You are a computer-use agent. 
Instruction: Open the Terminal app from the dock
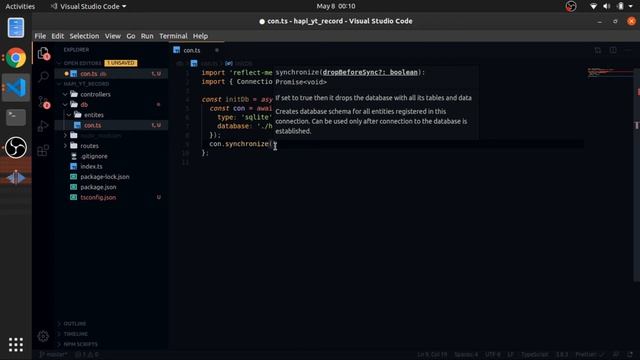tap(16, 118)
